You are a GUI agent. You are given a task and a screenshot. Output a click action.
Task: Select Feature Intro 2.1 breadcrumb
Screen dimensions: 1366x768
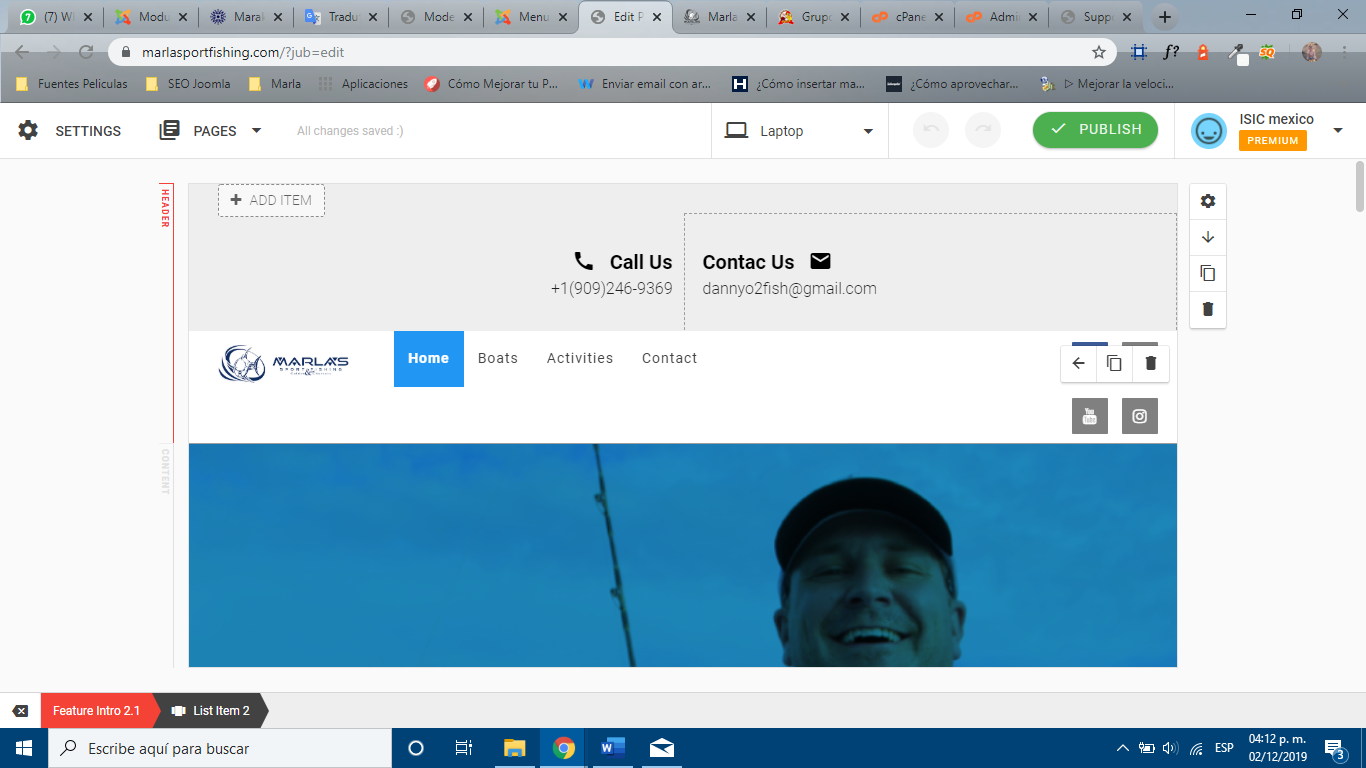pos(96,711)
